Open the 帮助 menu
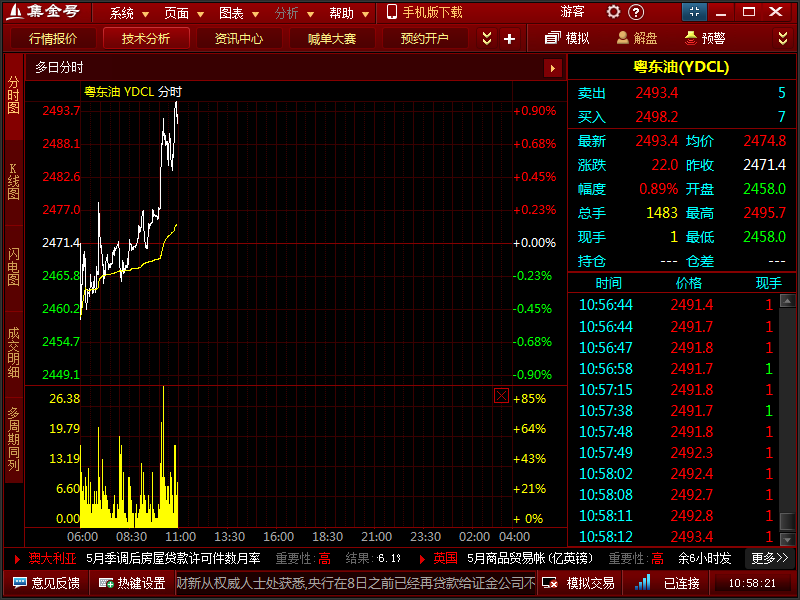Image resolution: width=800 pixels, height=600 pixels. coord(348,13)
